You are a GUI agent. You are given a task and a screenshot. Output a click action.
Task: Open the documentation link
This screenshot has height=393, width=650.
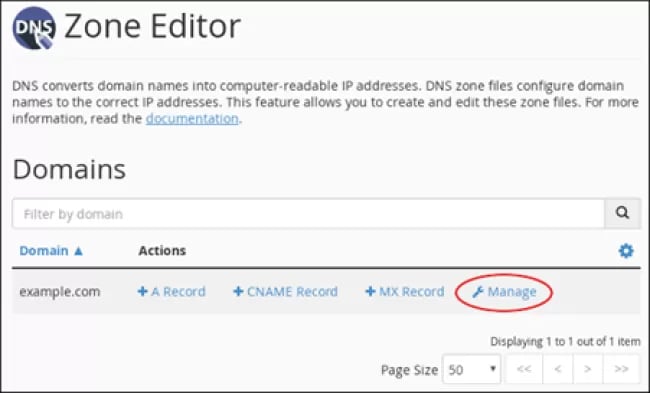click(192, 119)
